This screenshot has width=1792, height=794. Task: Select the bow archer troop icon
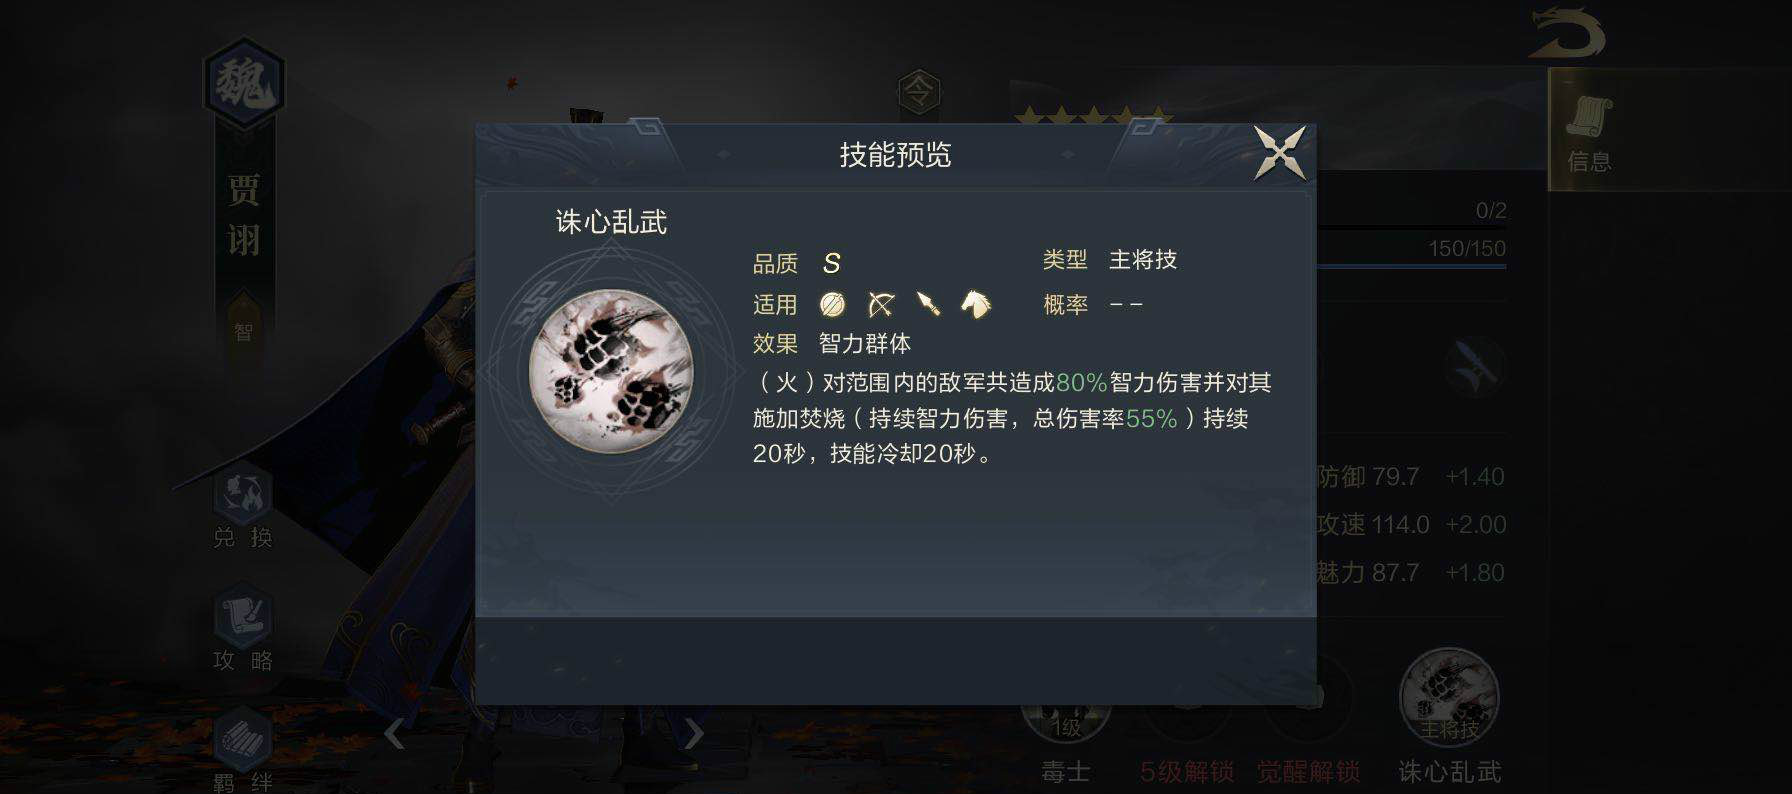click(x=881, y=304)
